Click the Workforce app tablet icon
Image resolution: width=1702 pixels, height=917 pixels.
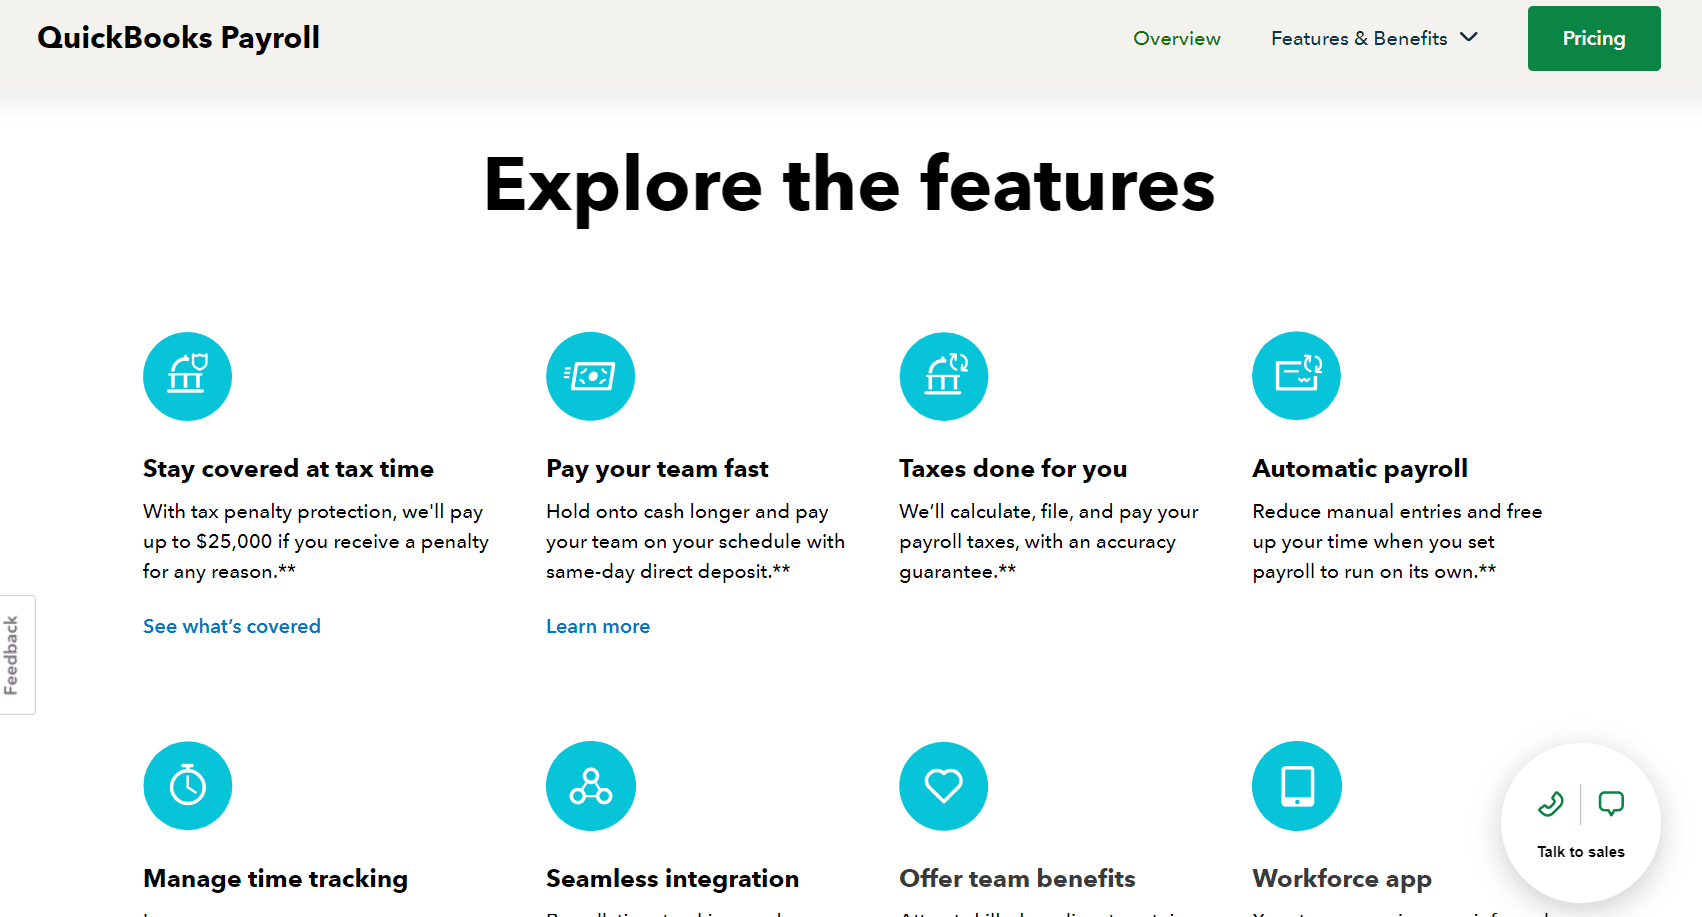coord(1296,786)
